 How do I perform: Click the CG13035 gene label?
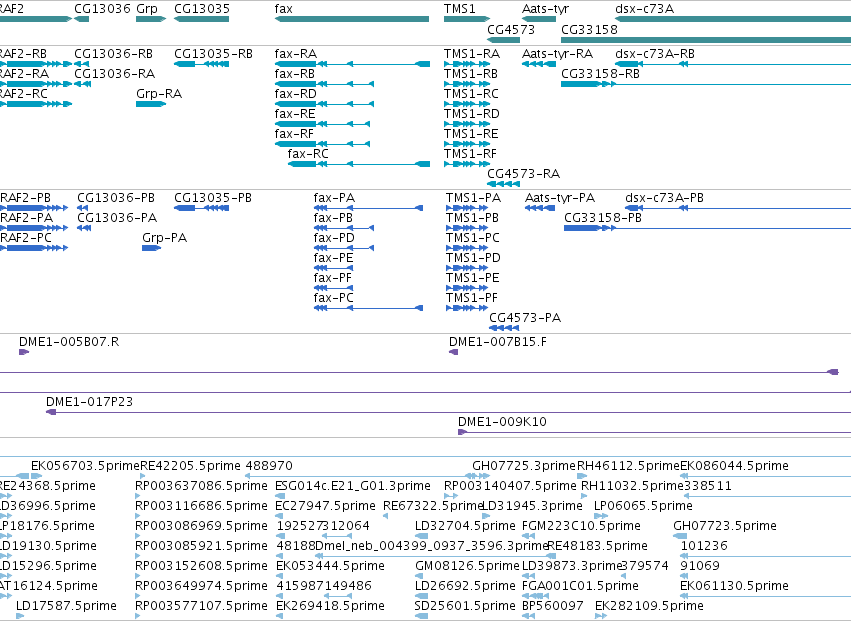pos(202,9)
